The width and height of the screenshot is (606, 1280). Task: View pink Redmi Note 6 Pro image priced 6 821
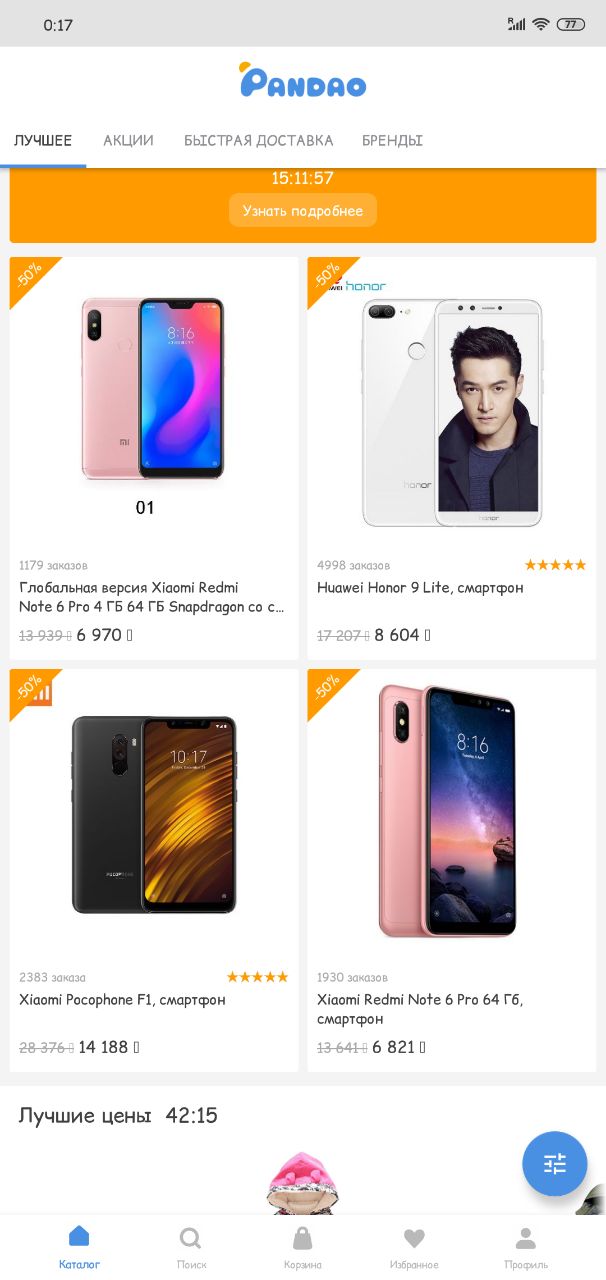click(x=452, y=811)
